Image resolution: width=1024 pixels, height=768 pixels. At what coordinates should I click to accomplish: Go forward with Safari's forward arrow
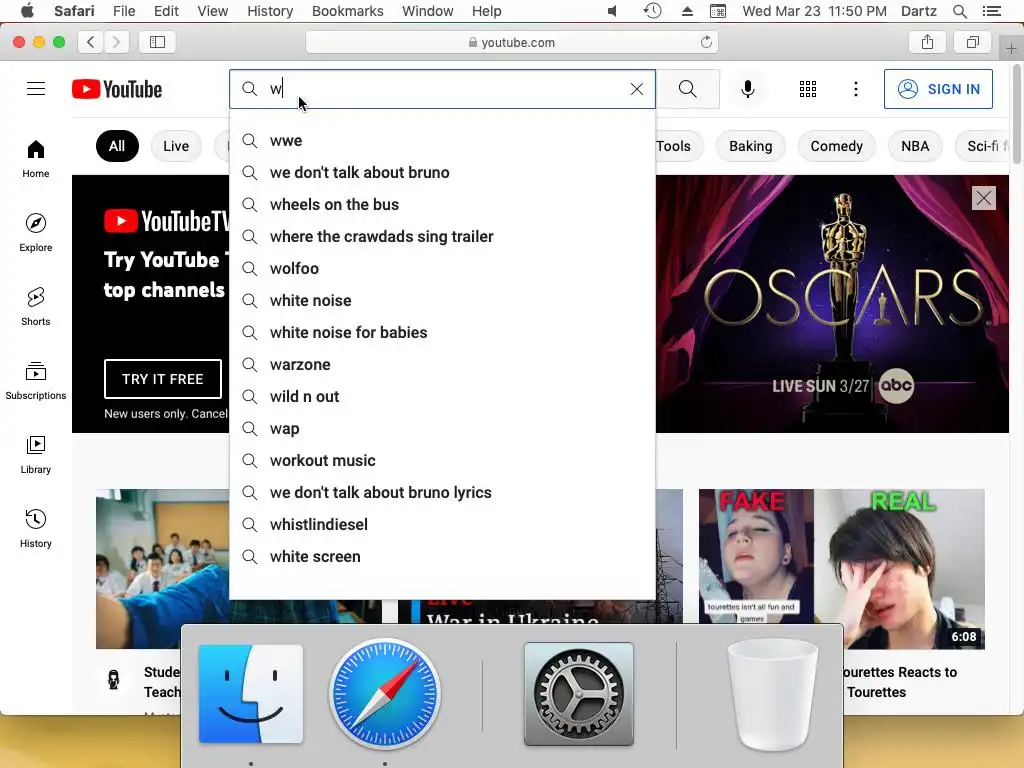coord(116,42)
